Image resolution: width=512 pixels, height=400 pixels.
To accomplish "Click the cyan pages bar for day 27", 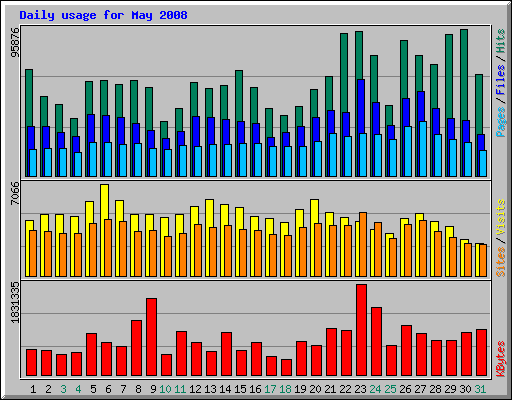I will point(423,149).
